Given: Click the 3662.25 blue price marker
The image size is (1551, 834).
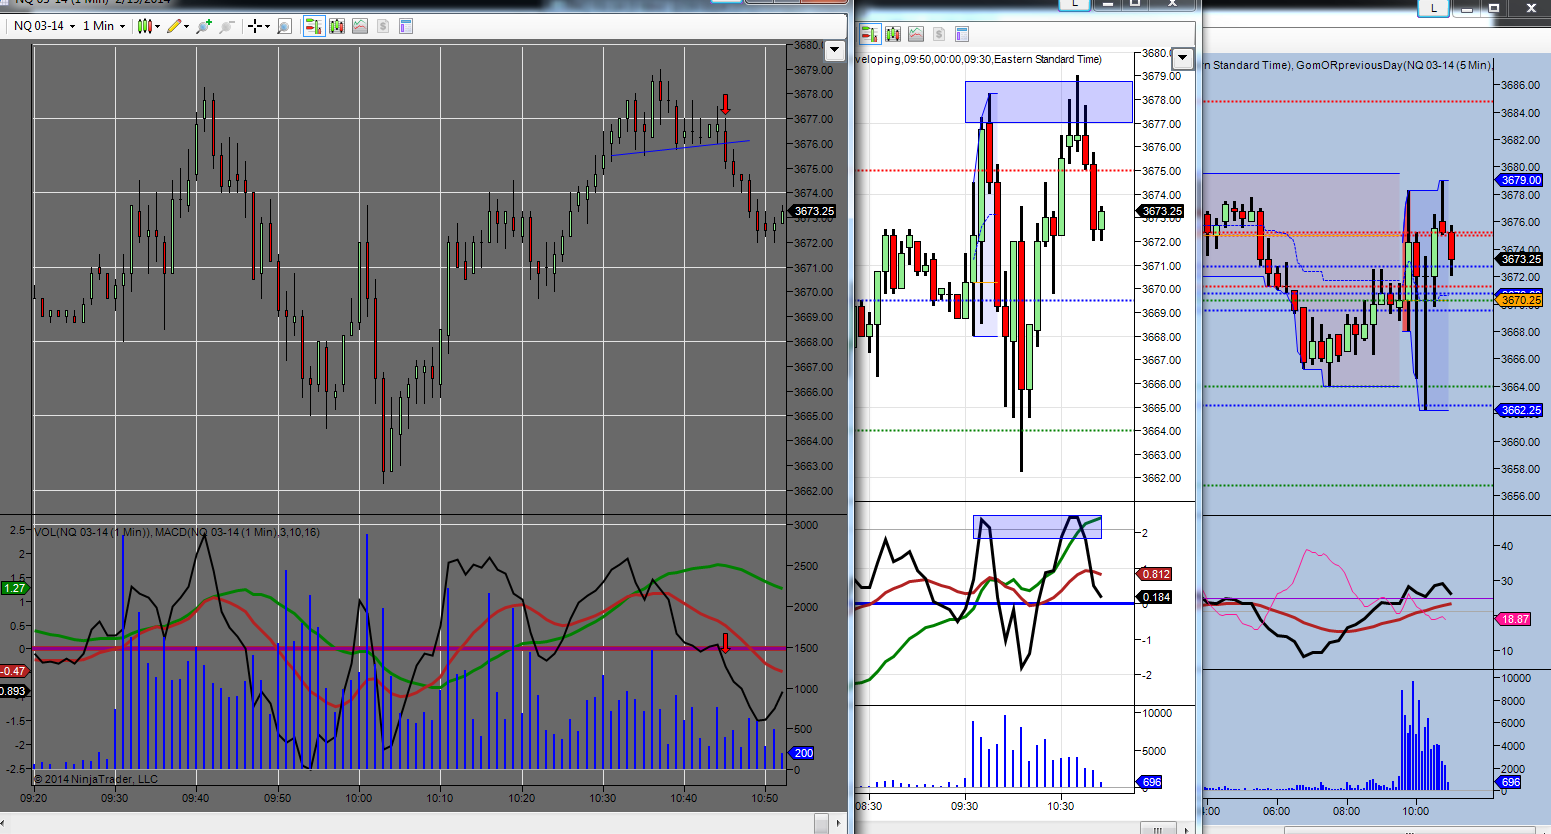Looking at the screenshot, I should click(x=1521, y=410).
